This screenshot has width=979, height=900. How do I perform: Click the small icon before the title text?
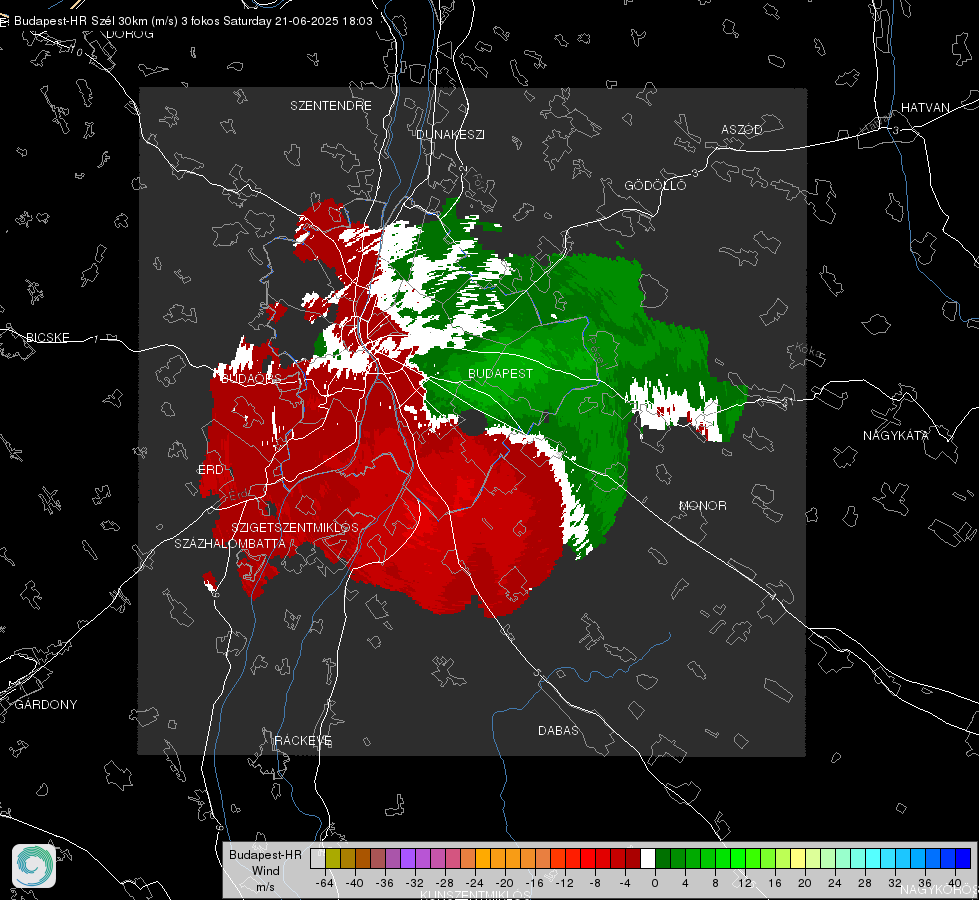(4, 21)
